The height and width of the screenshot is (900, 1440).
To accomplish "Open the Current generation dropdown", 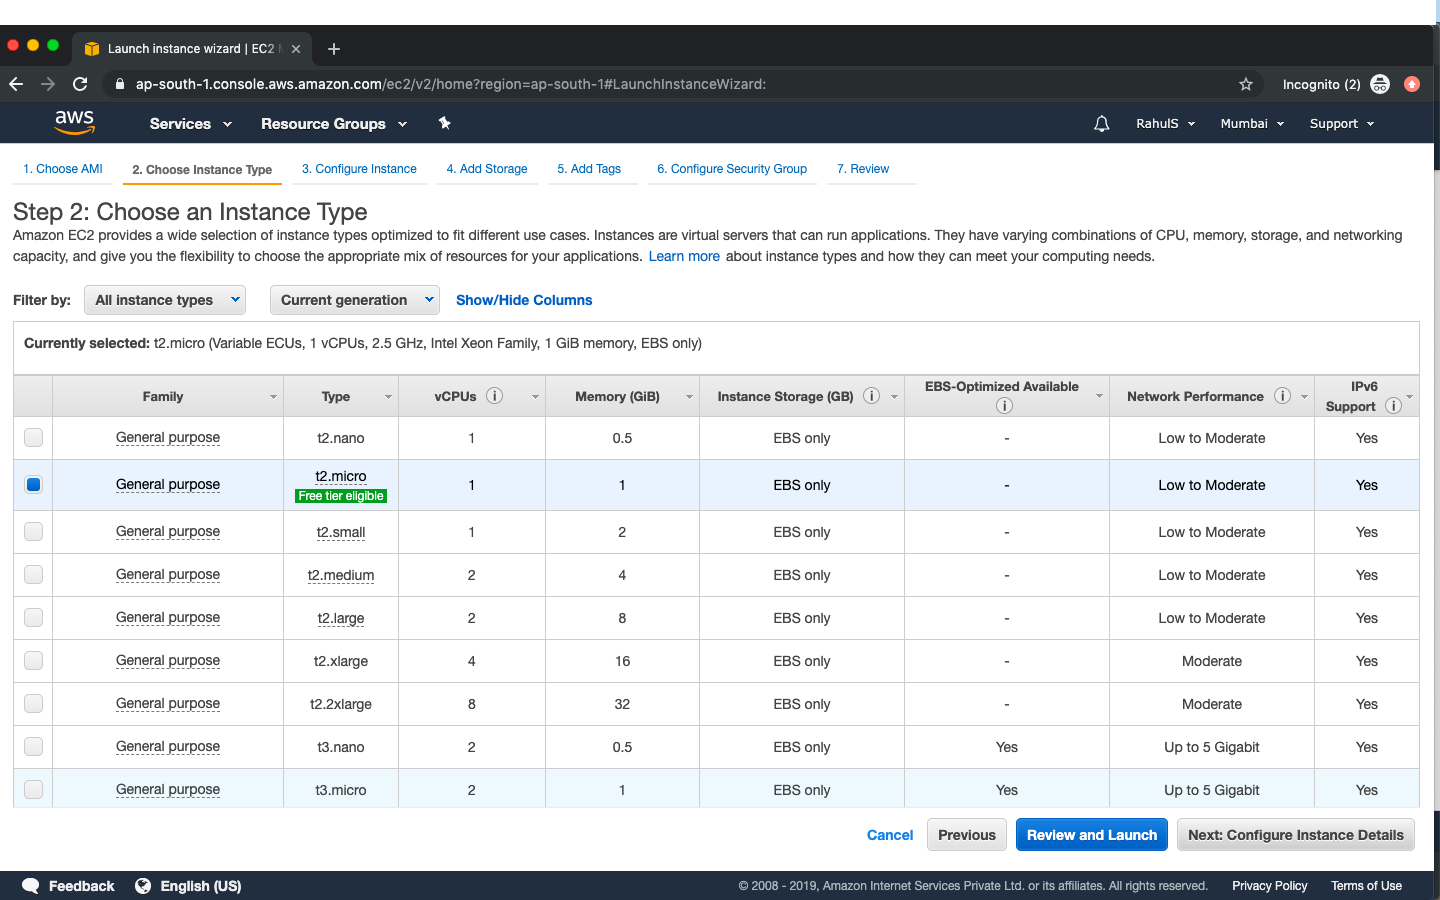I will tap(354, 300).
